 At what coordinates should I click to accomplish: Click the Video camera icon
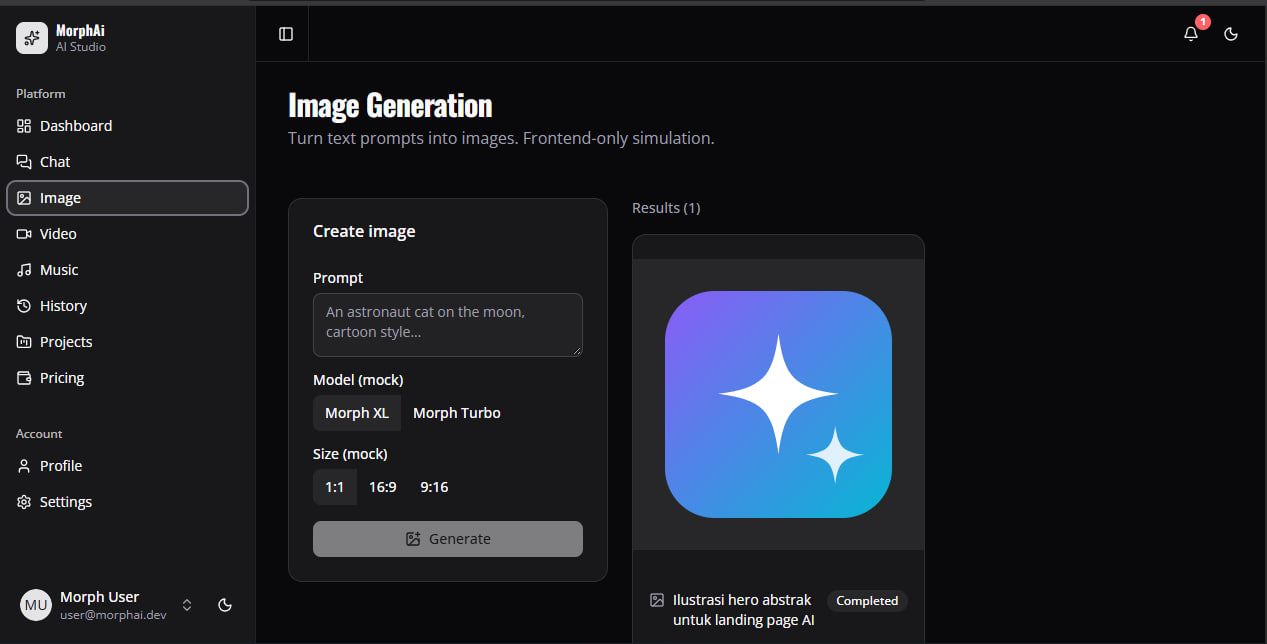click(x=24, y=234)
